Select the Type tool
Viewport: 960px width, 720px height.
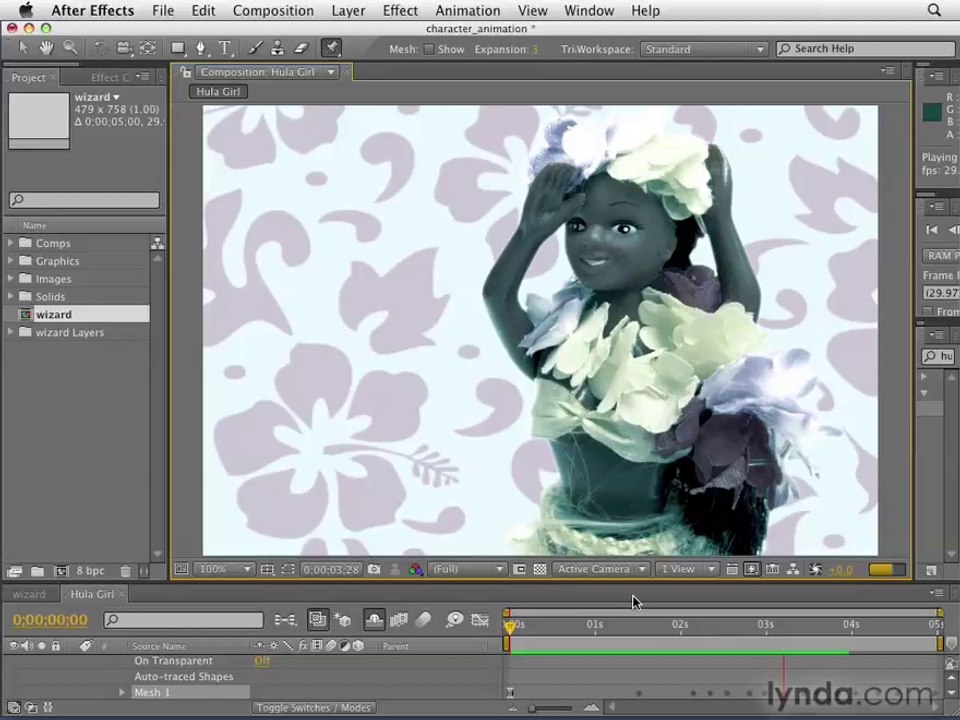coord(225,48)
